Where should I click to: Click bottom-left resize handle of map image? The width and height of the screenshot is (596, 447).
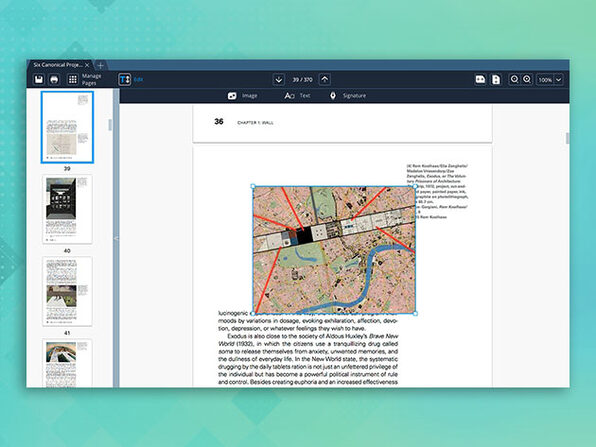pyautogui.click(x=254, y=313)
